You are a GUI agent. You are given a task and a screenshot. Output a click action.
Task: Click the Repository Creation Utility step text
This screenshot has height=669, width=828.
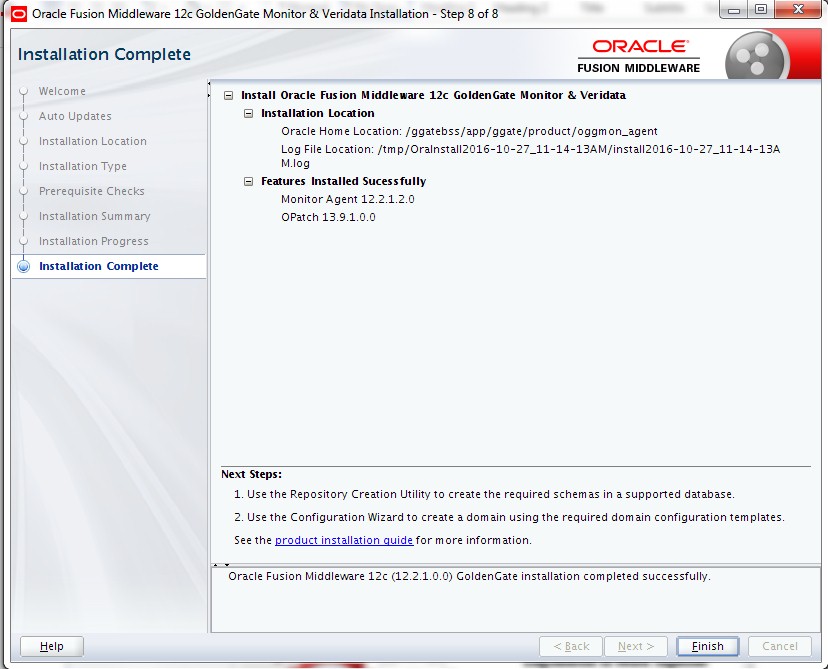[484, 494]
